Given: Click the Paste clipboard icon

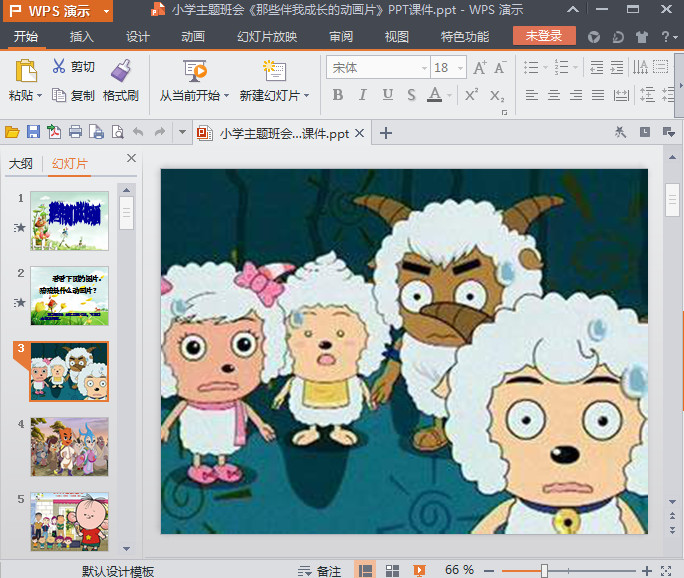Looking at the screenshot, I should click(x=26, y=71).
